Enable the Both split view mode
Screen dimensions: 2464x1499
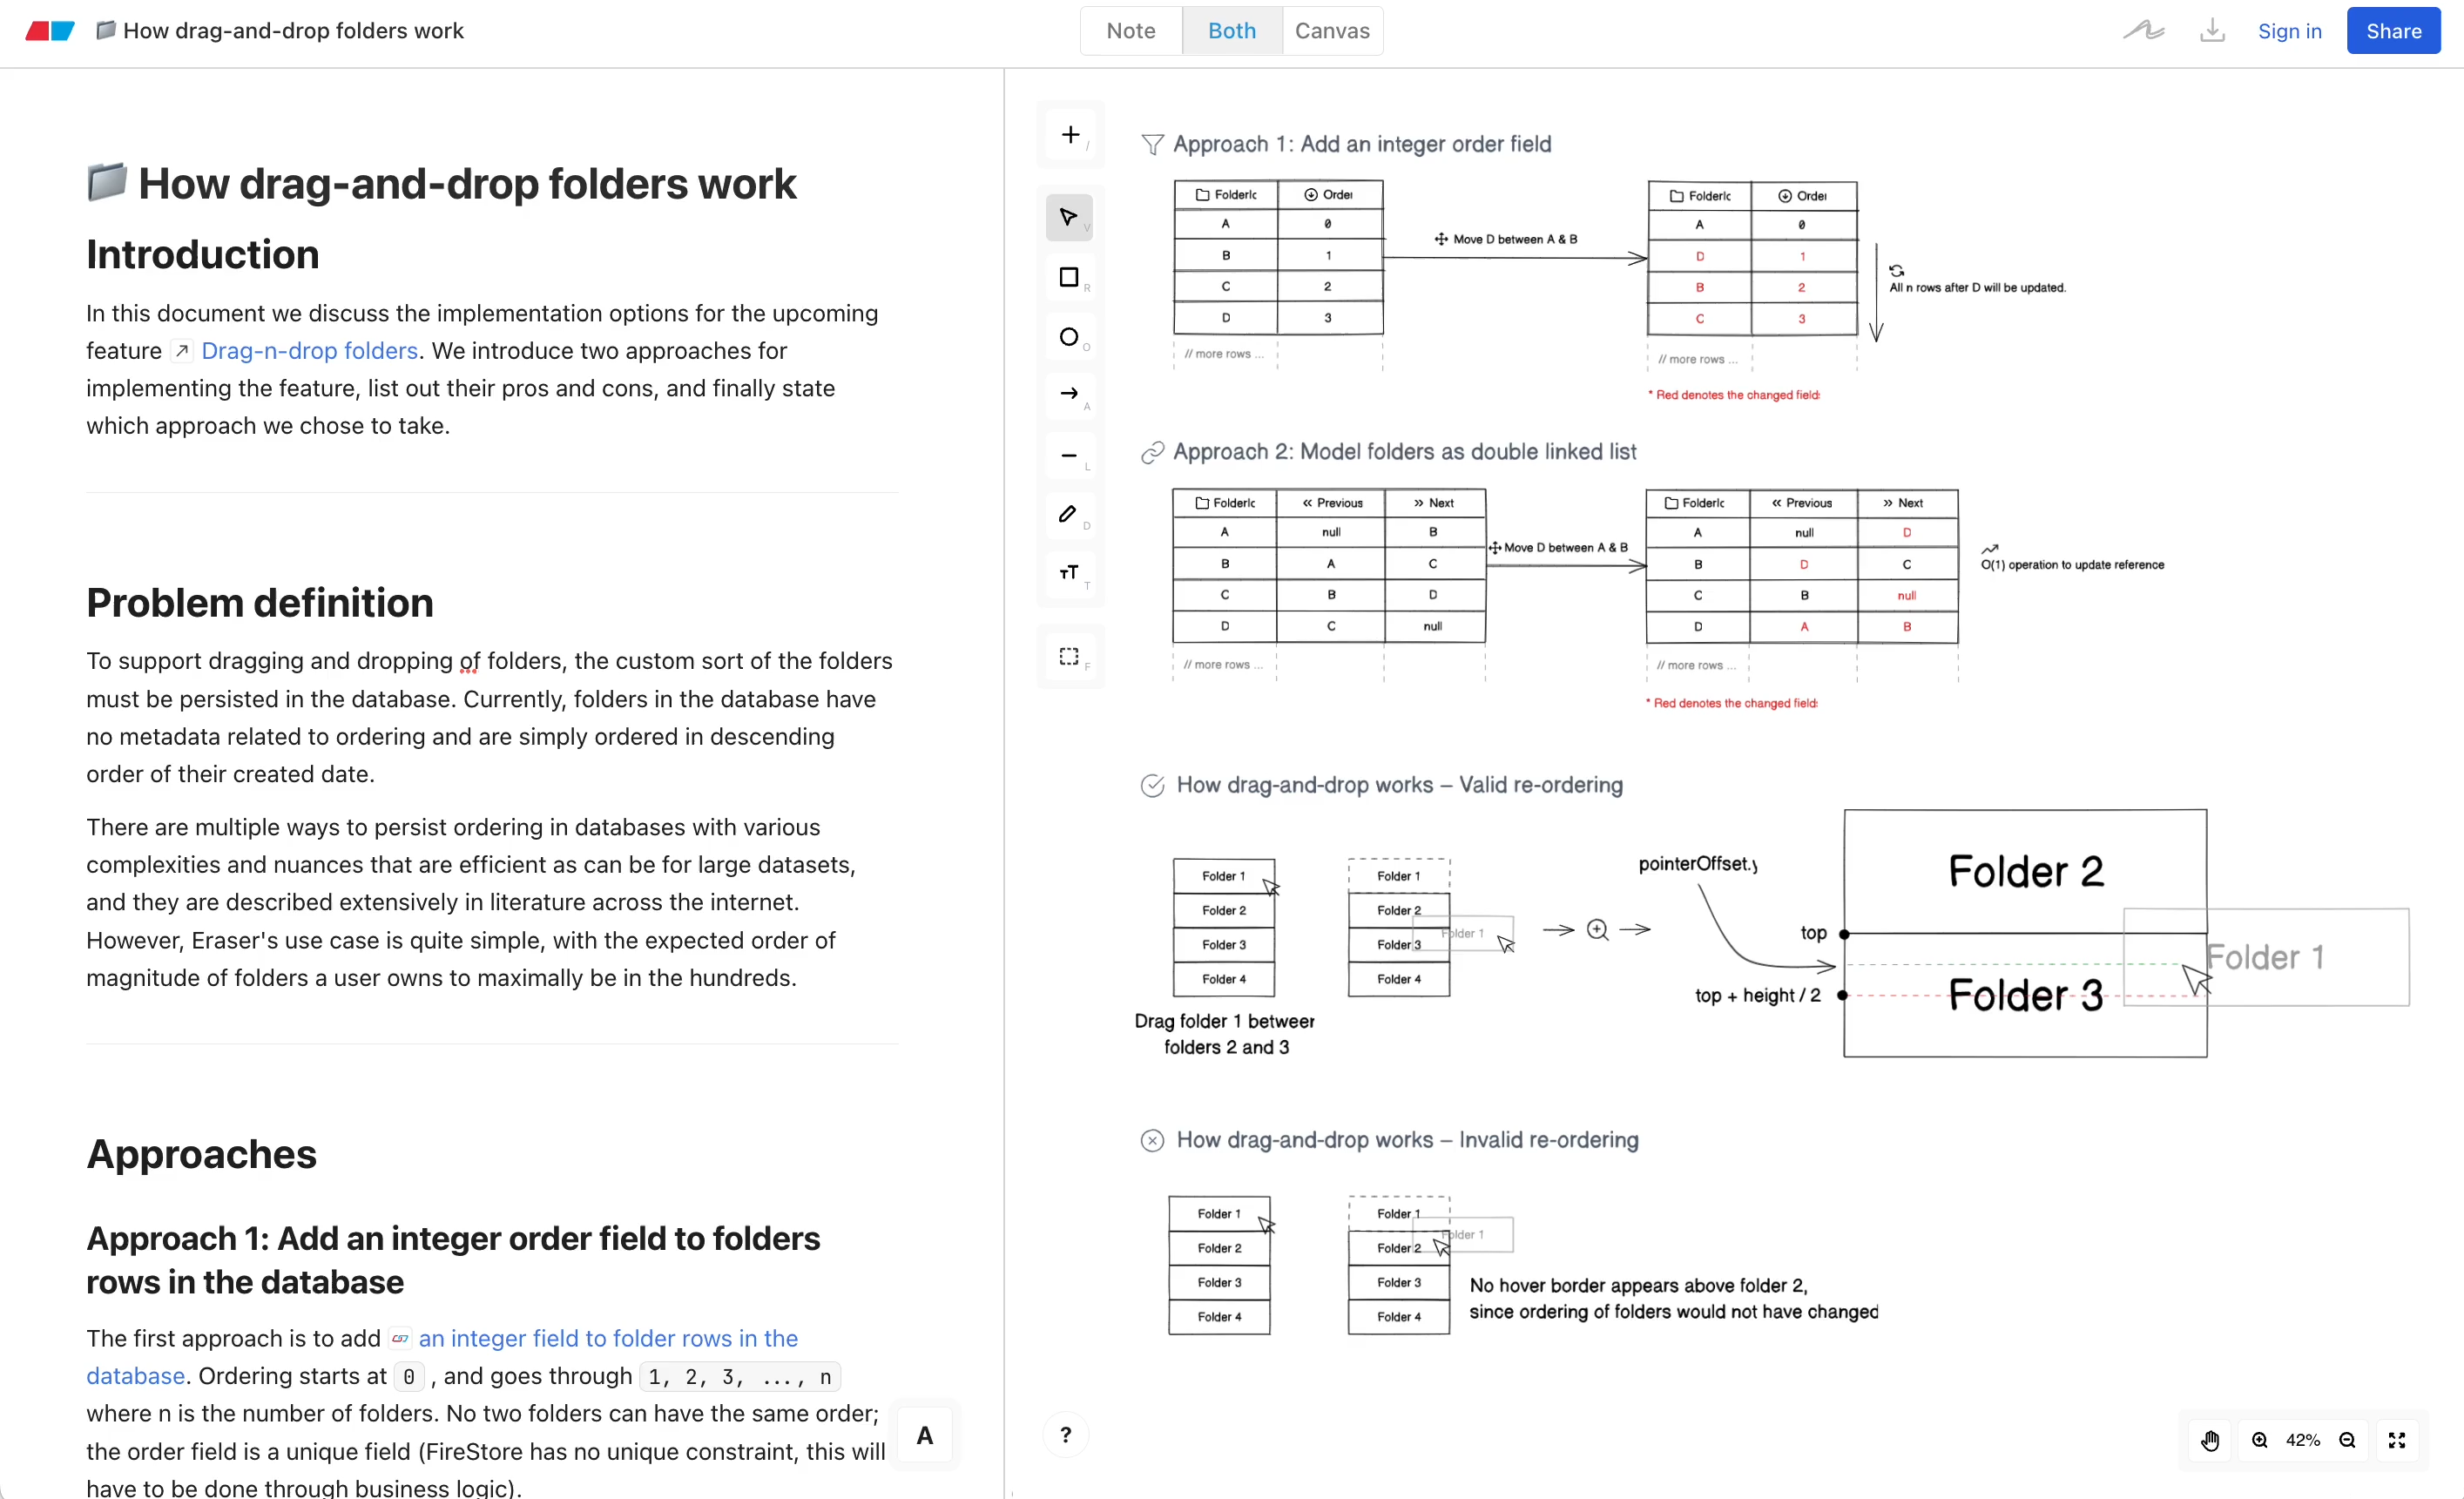(1230, 30)
